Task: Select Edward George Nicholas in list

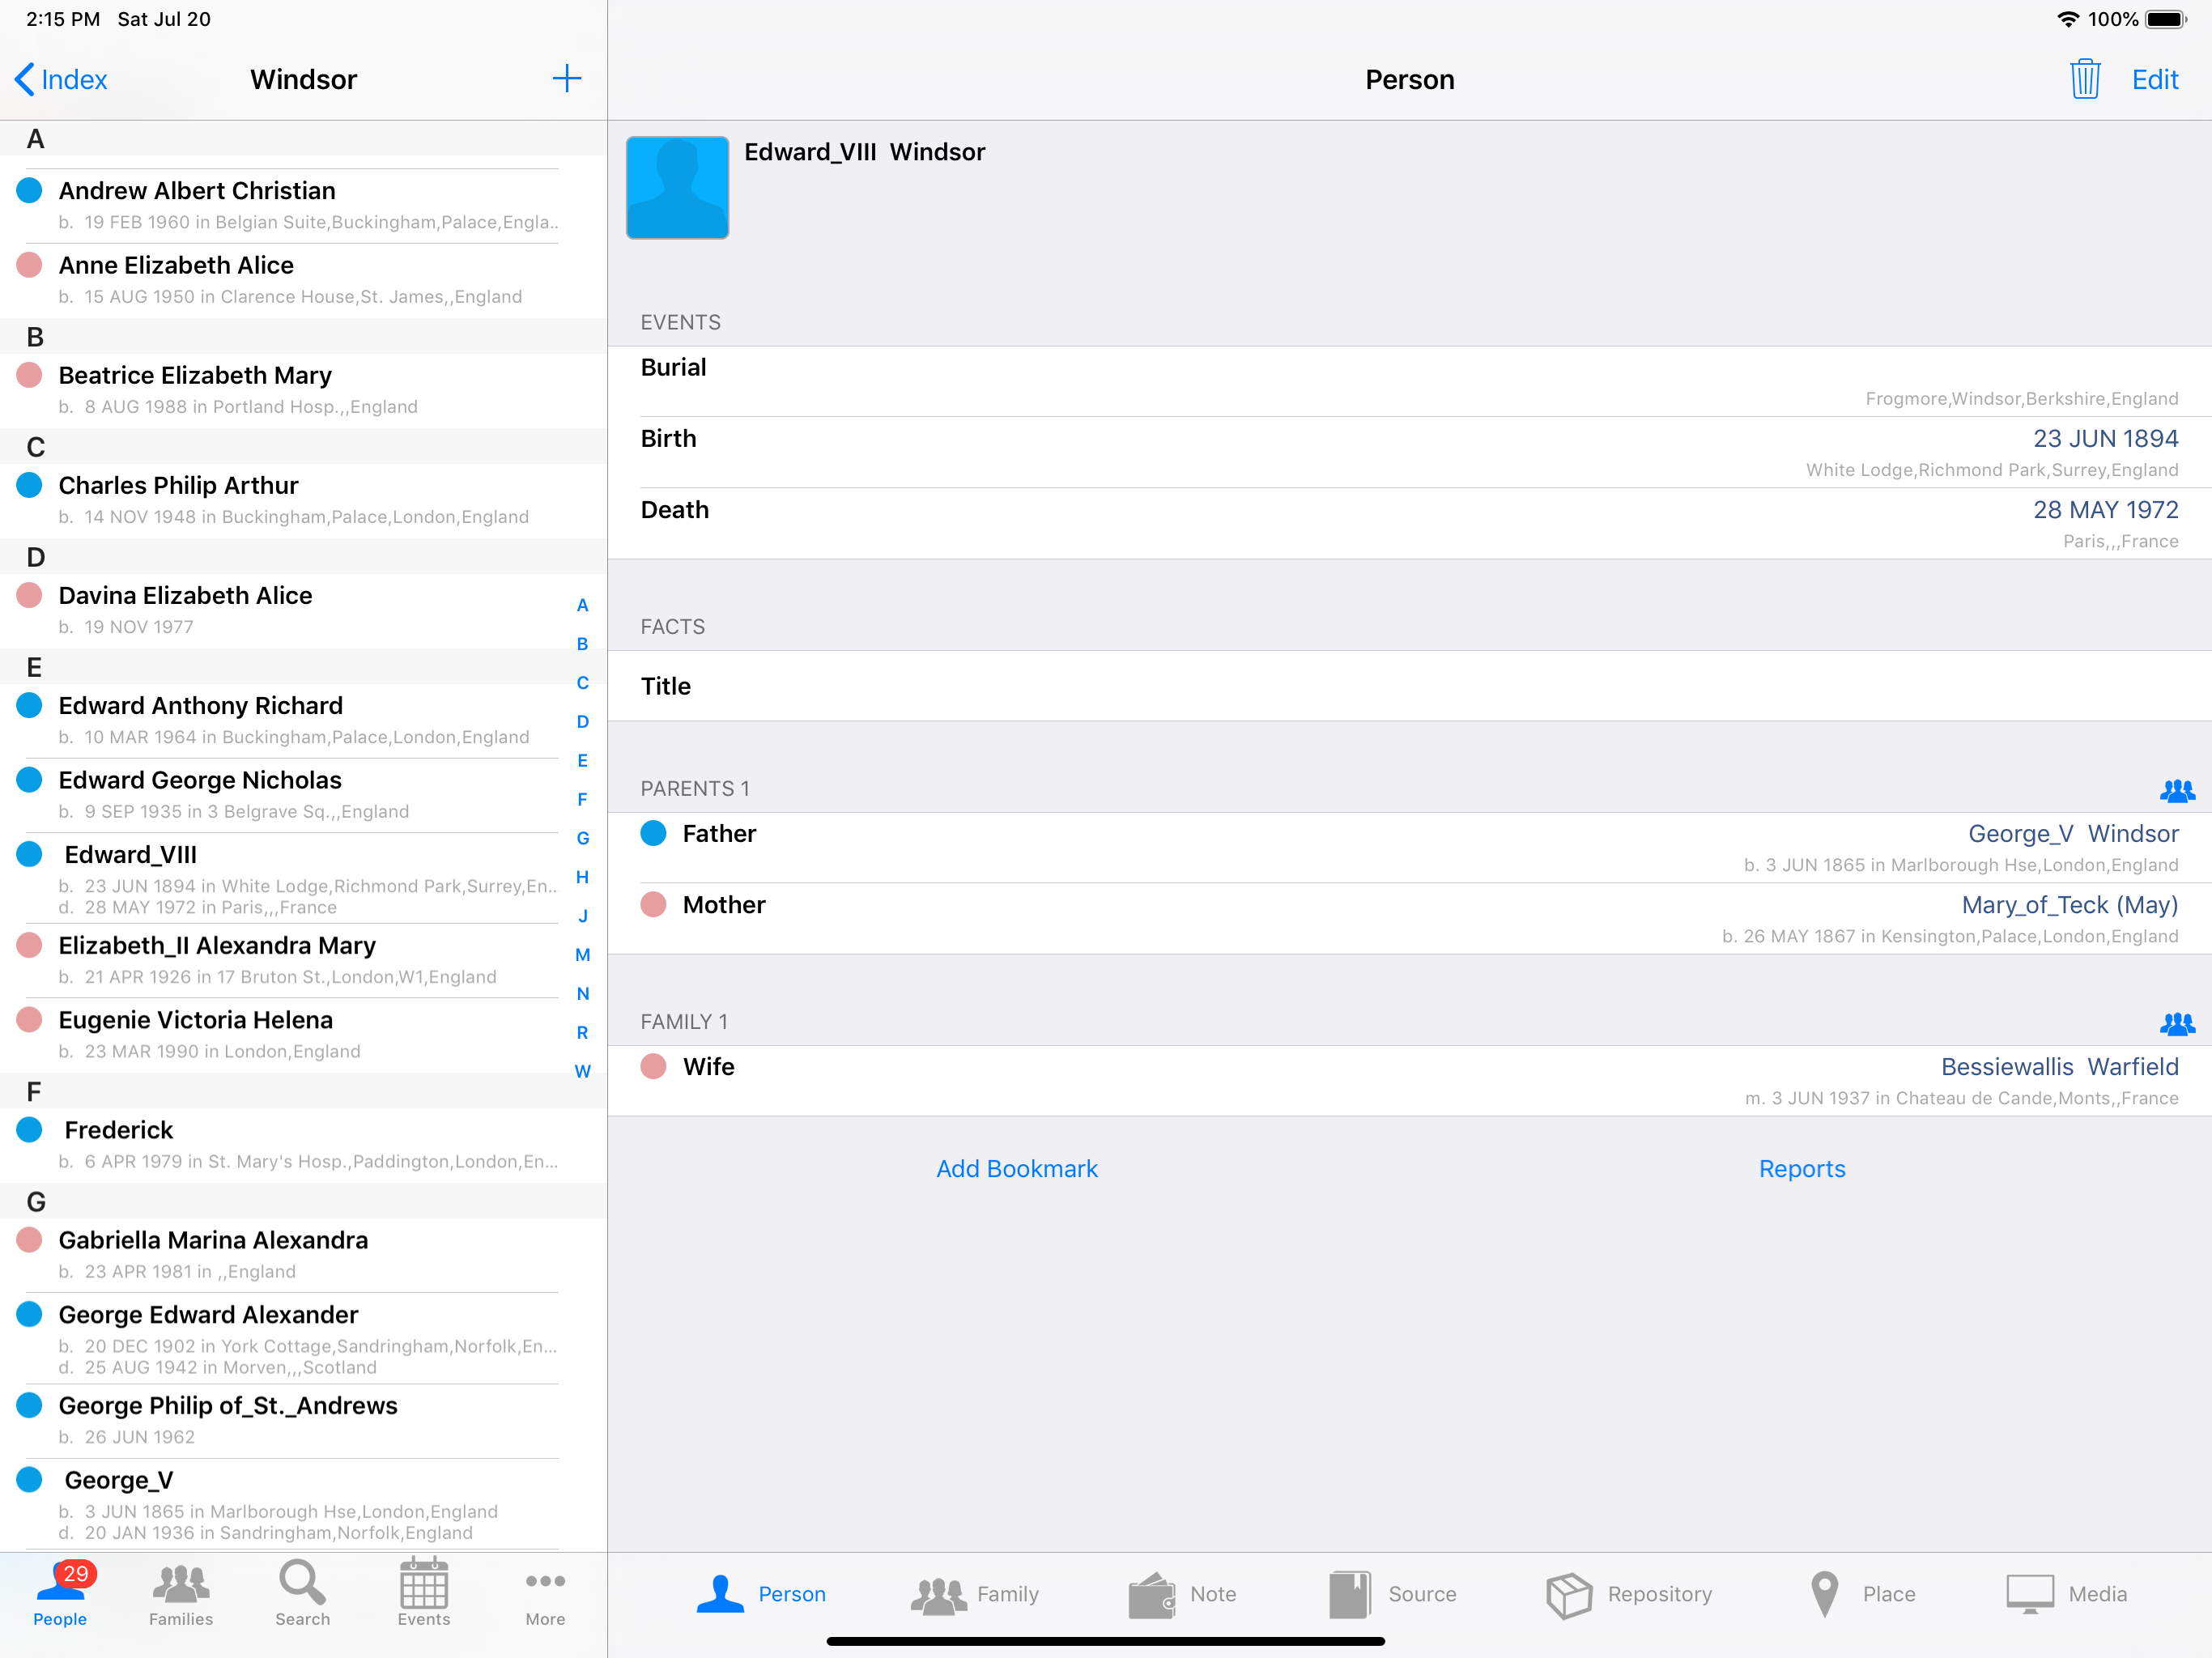Action: click(x=303, y=795)
